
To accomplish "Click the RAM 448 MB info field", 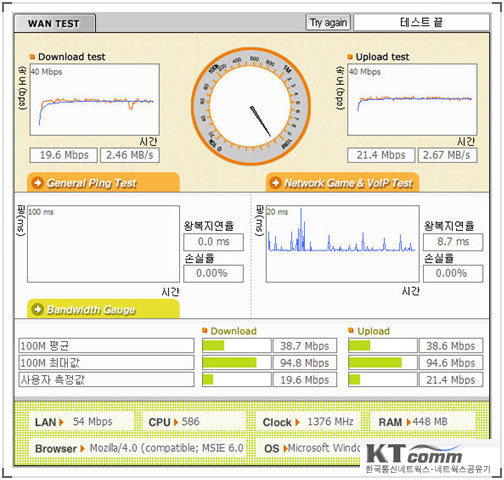I will tap(423, 422).
